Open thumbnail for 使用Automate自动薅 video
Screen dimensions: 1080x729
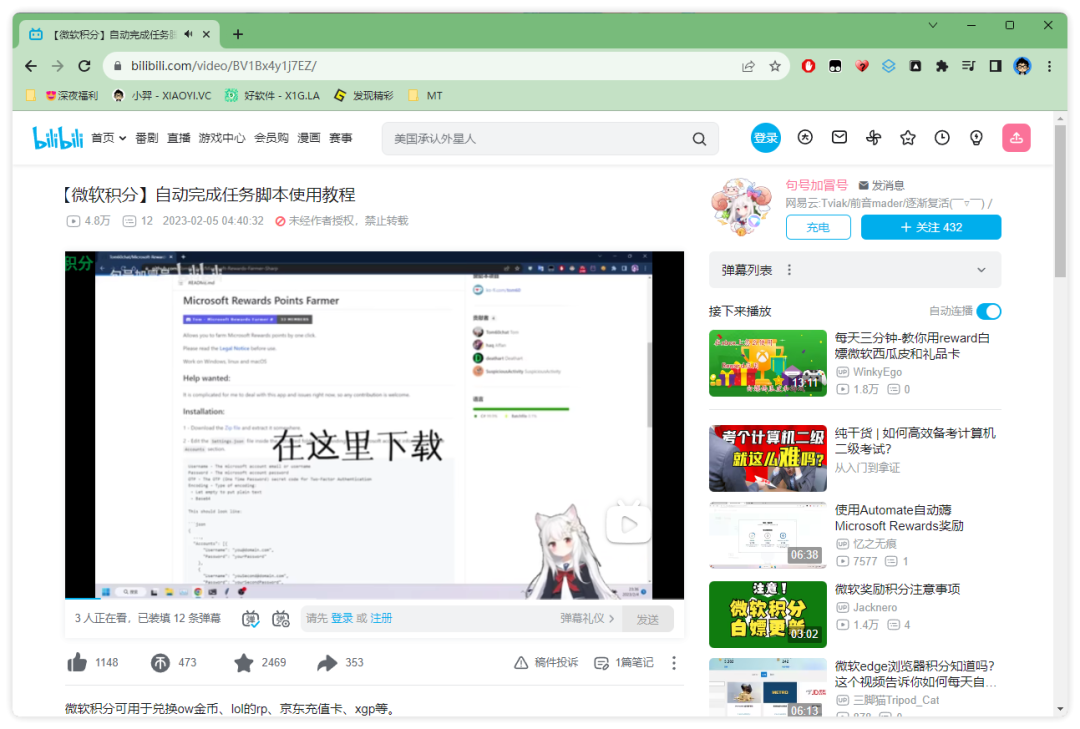[767, 535]
